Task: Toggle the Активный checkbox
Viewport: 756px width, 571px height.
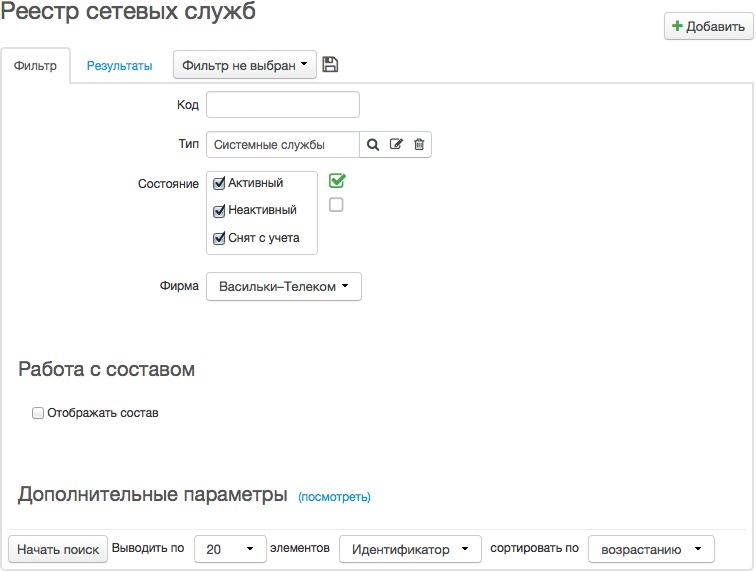Action: coord(219,184)
